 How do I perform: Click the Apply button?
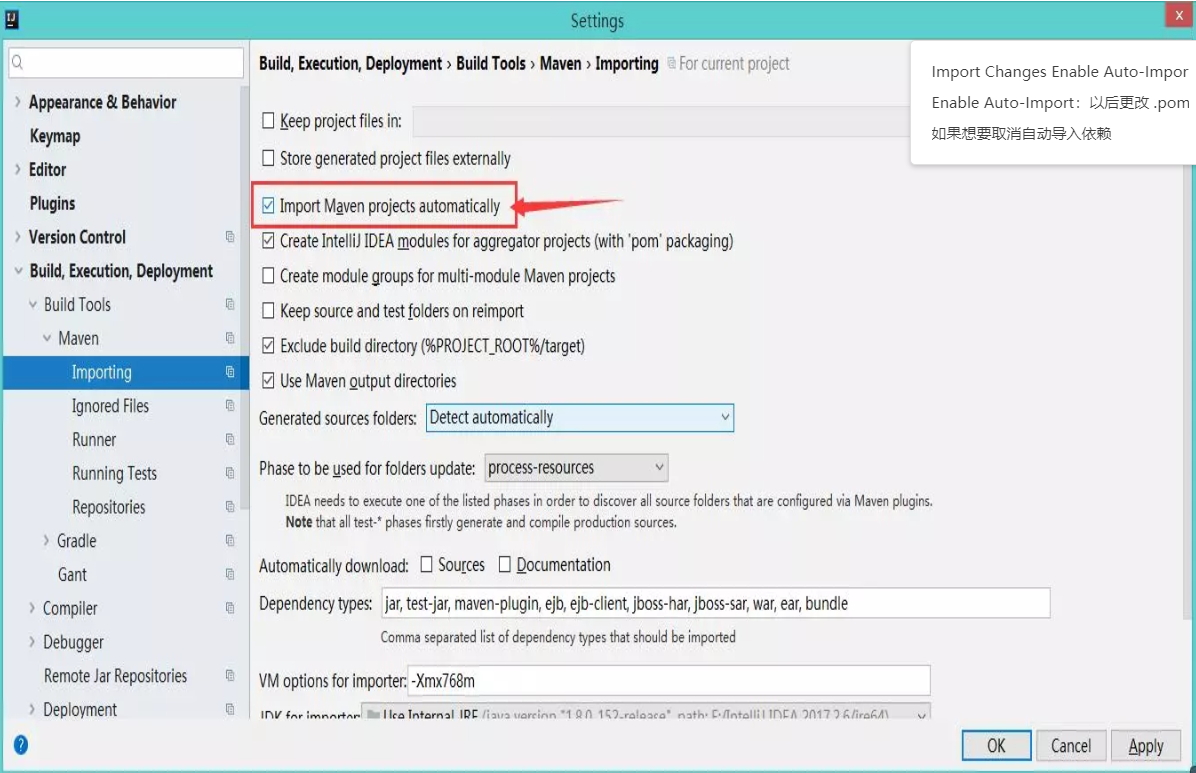(x=1146, y=745)
